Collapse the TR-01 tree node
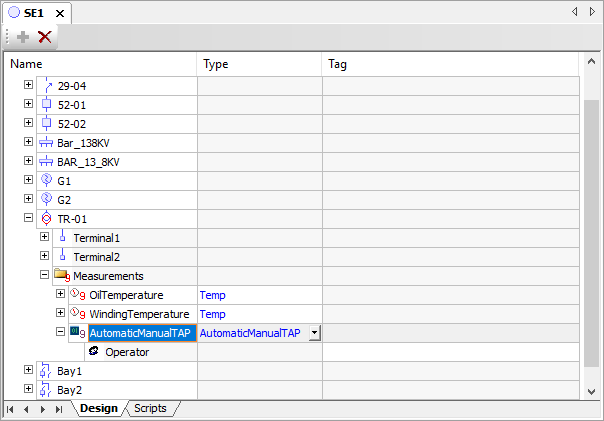Screen dimensions: 604x421 pos(29,219)
